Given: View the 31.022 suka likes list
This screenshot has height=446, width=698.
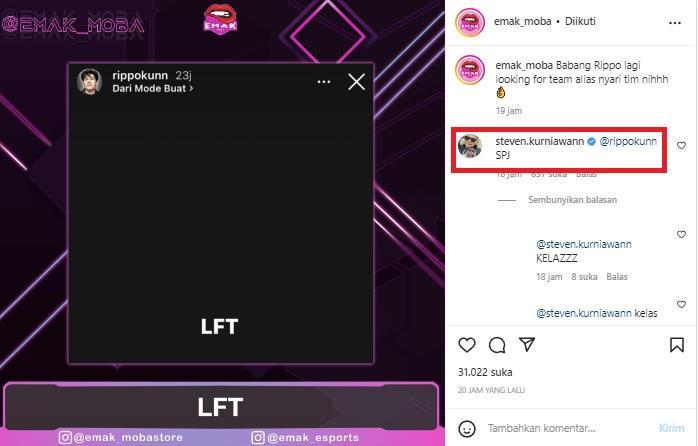Looking at the screenshot, I should (x=485, y=372).
